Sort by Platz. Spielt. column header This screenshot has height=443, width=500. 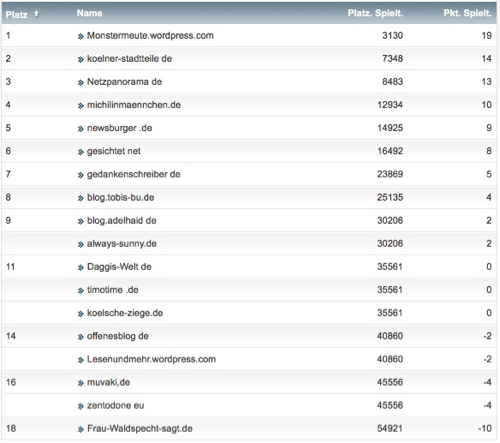click(x=375, y=13)
